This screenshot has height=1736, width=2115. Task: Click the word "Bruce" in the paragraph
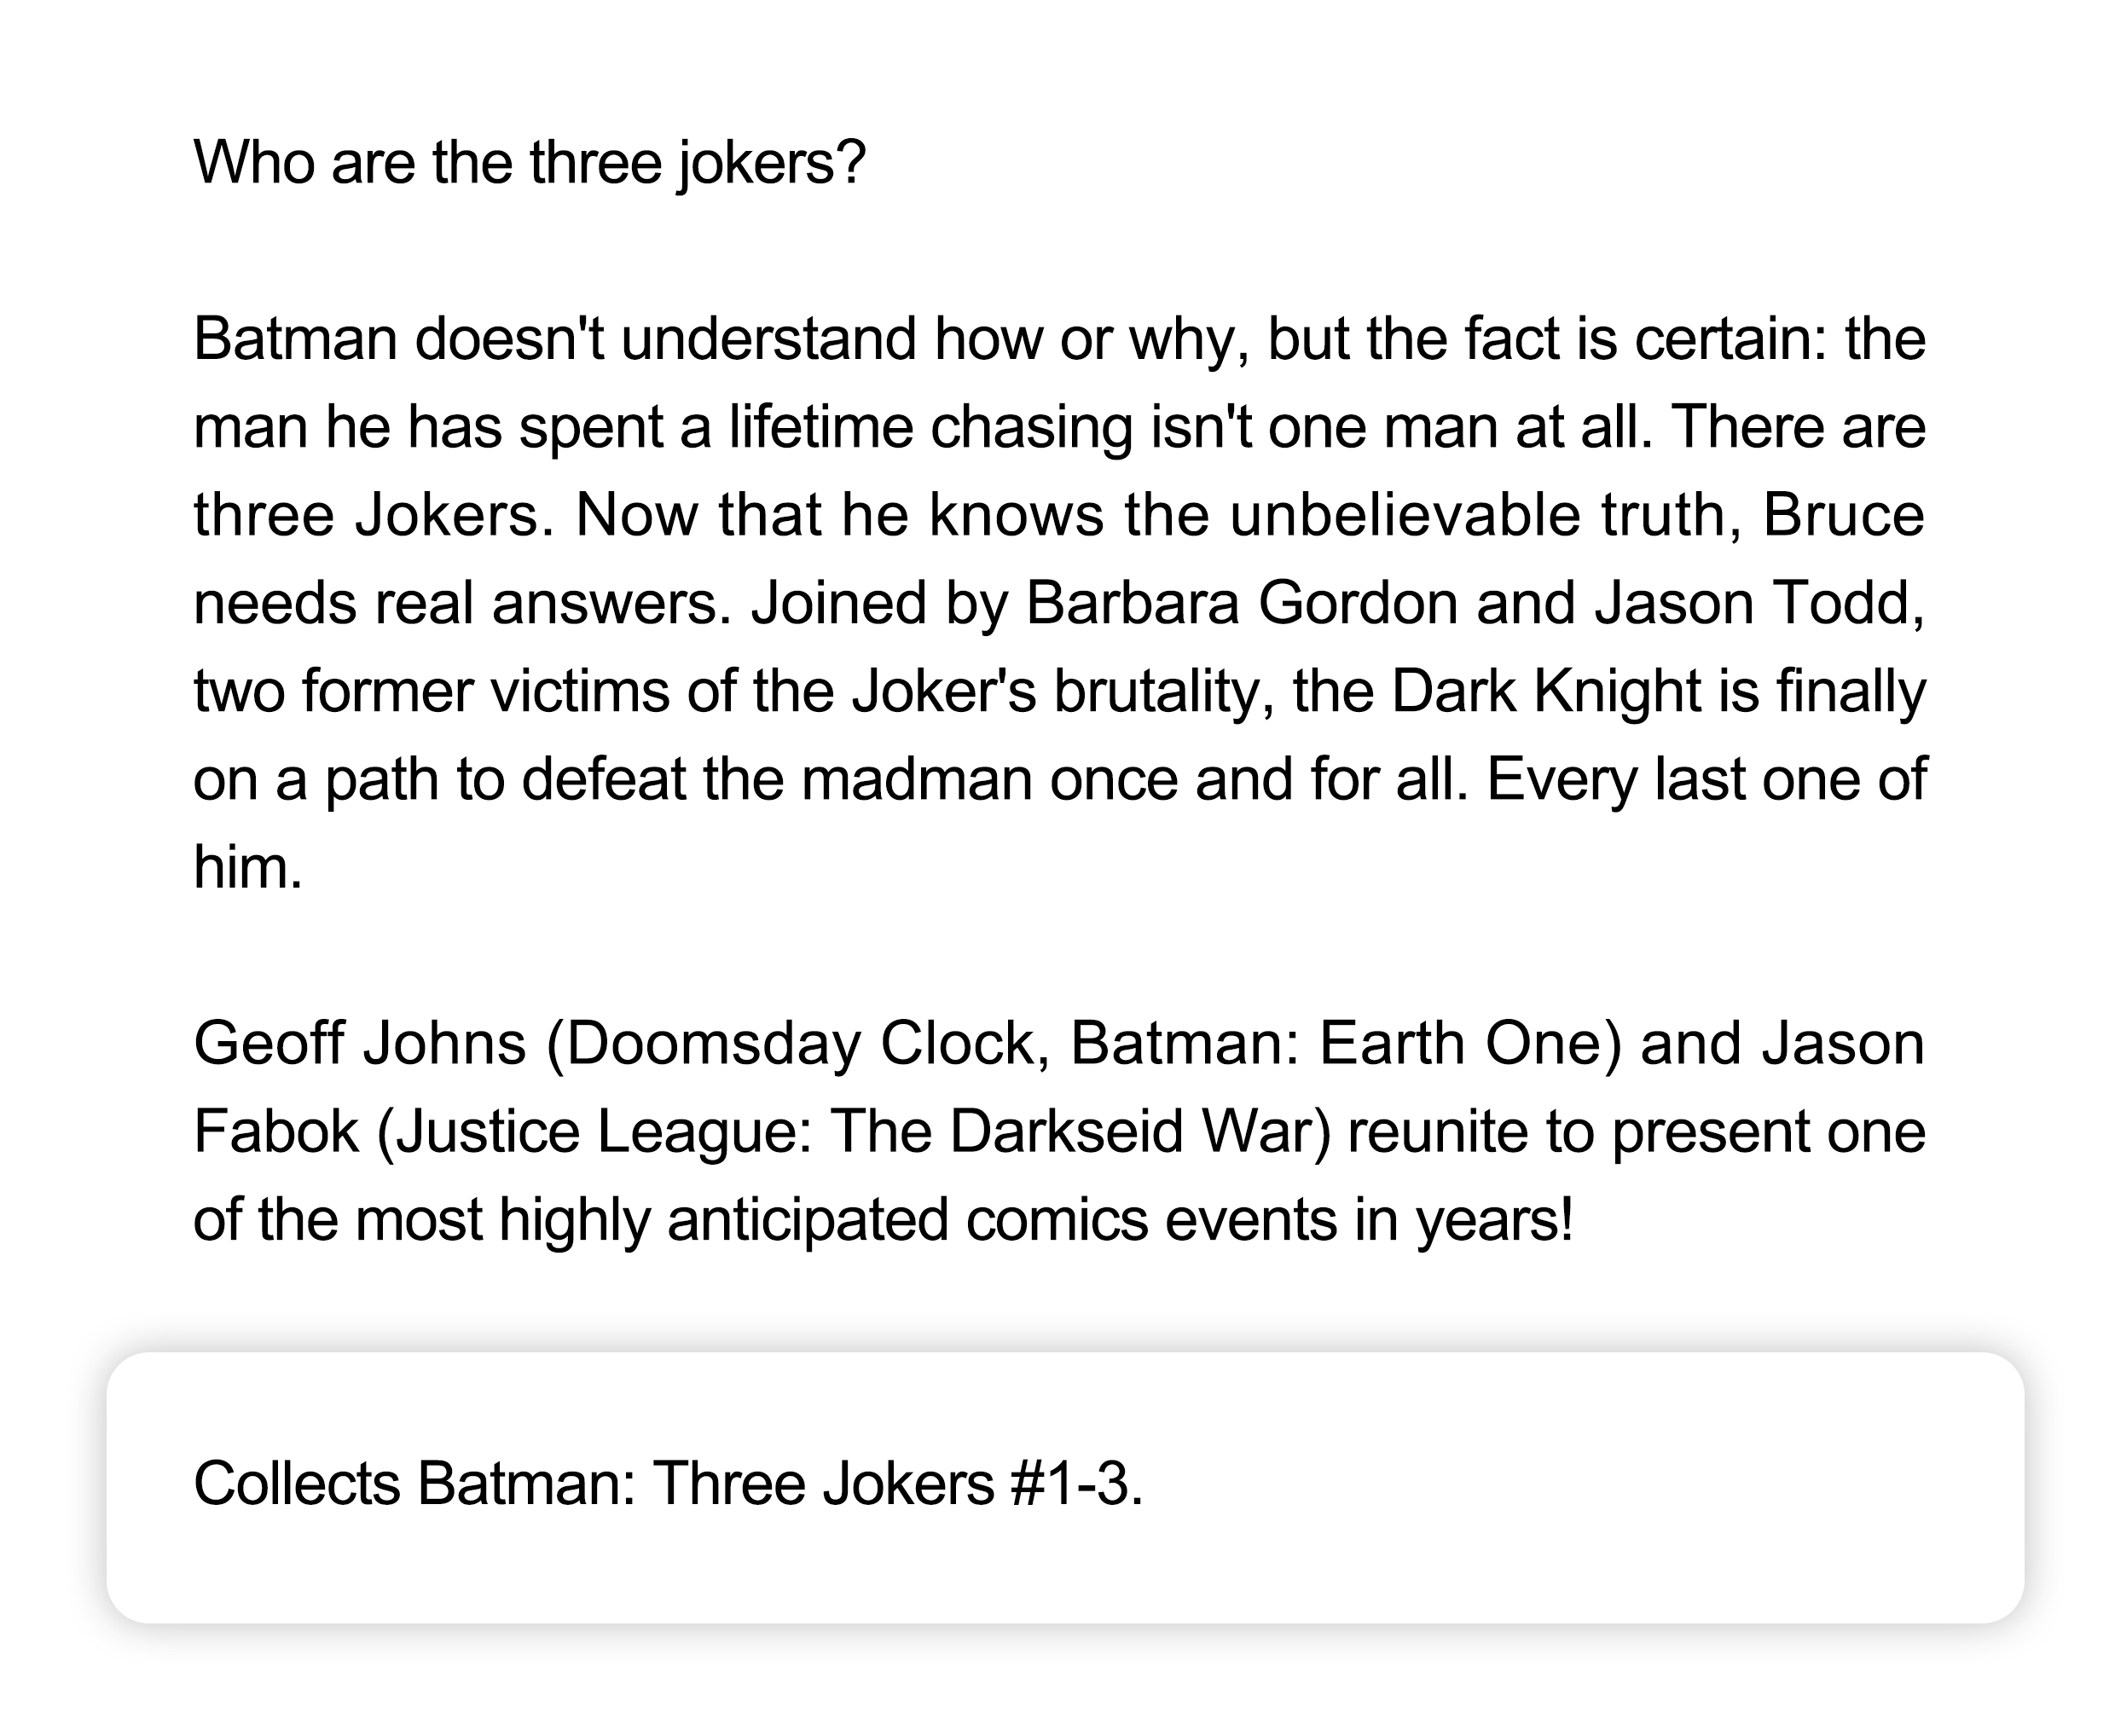[1842, 515]
